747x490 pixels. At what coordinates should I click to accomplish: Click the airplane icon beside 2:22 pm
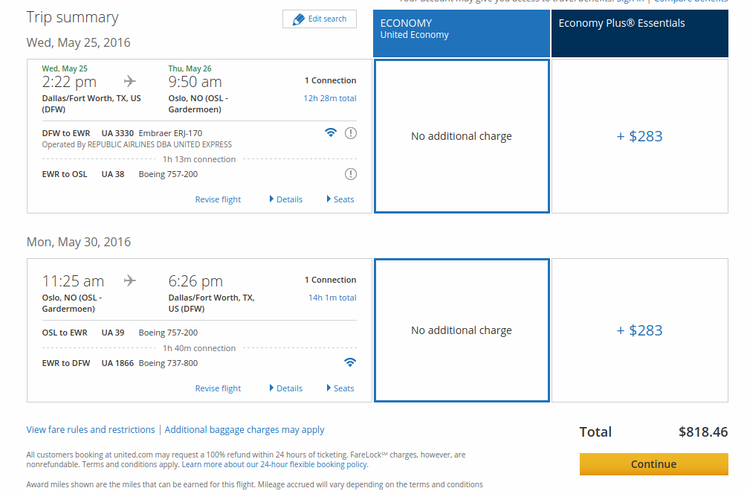[130, 81]
